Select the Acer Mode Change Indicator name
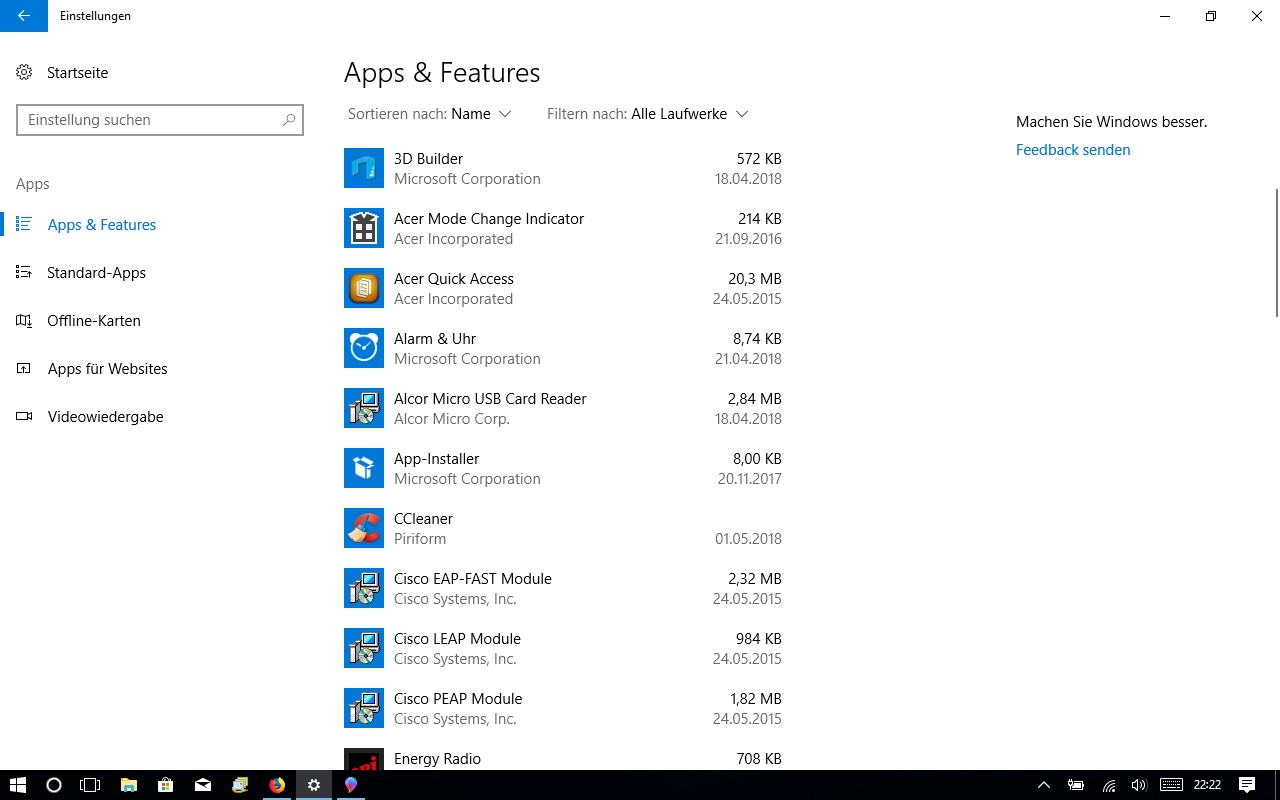The width and height of the screenshot is (1280, 800). pyautogui.click(x=489, y=219)
